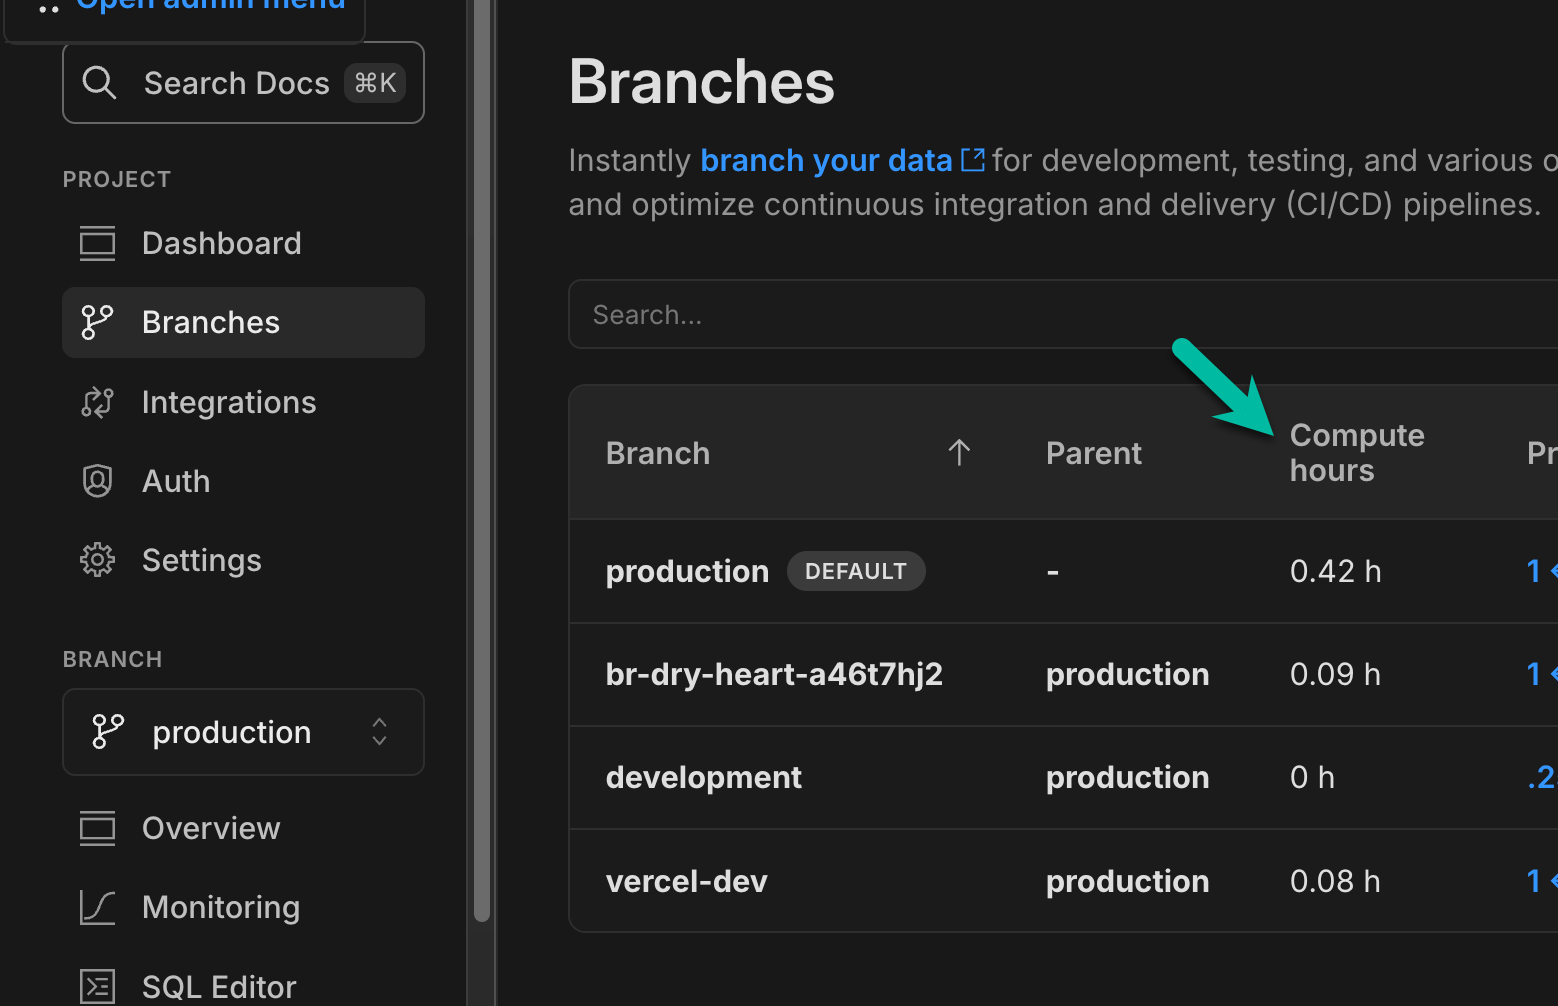The image size is (1558, 1006).
Task: Click the BRANCH section label
Action: 112,659
